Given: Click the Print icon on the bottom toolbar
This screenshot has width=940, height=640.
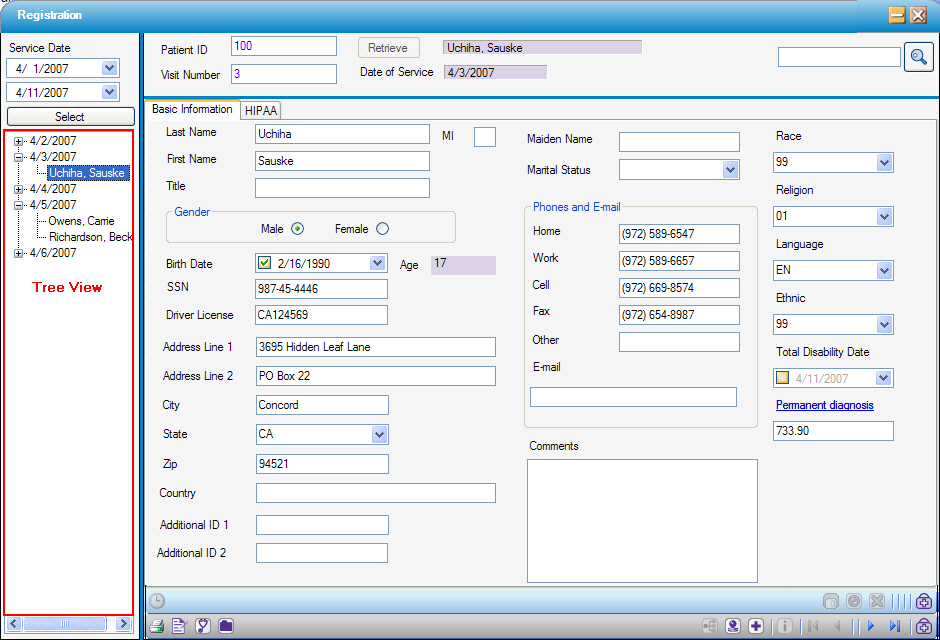Looking at the screenshot, I should click(x=156, y=625).
